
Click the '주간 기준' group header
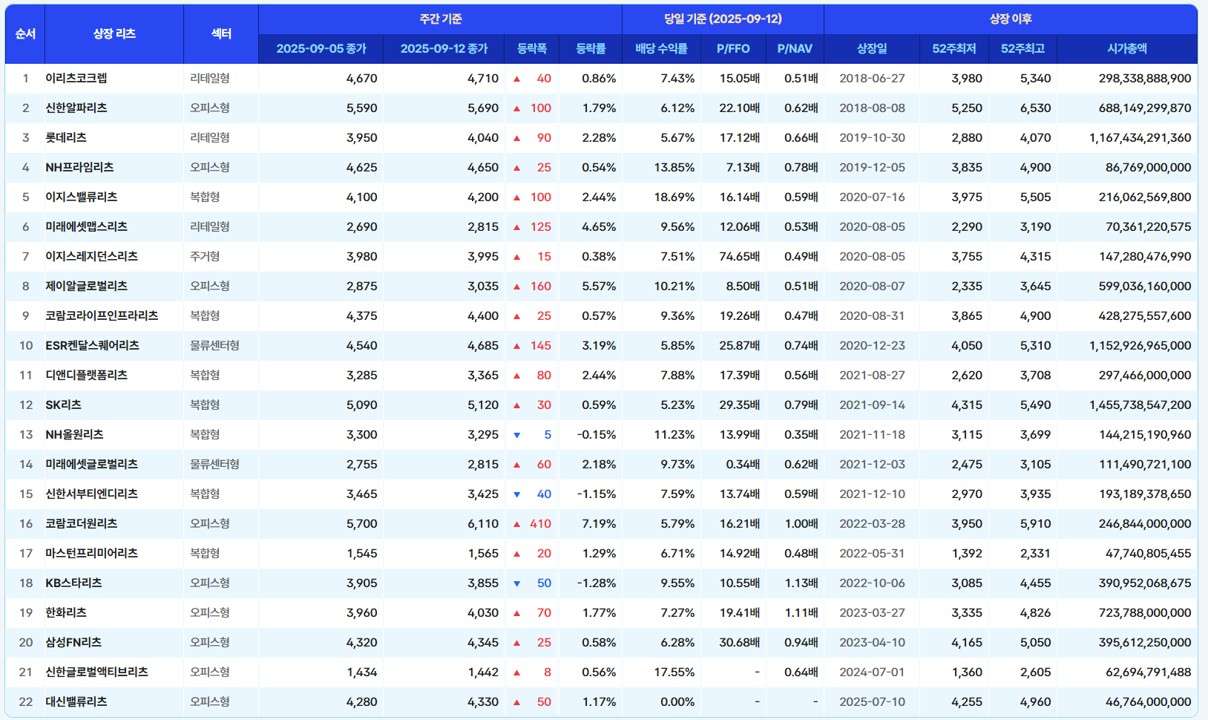pyautogui.click(x=440, y=19)
